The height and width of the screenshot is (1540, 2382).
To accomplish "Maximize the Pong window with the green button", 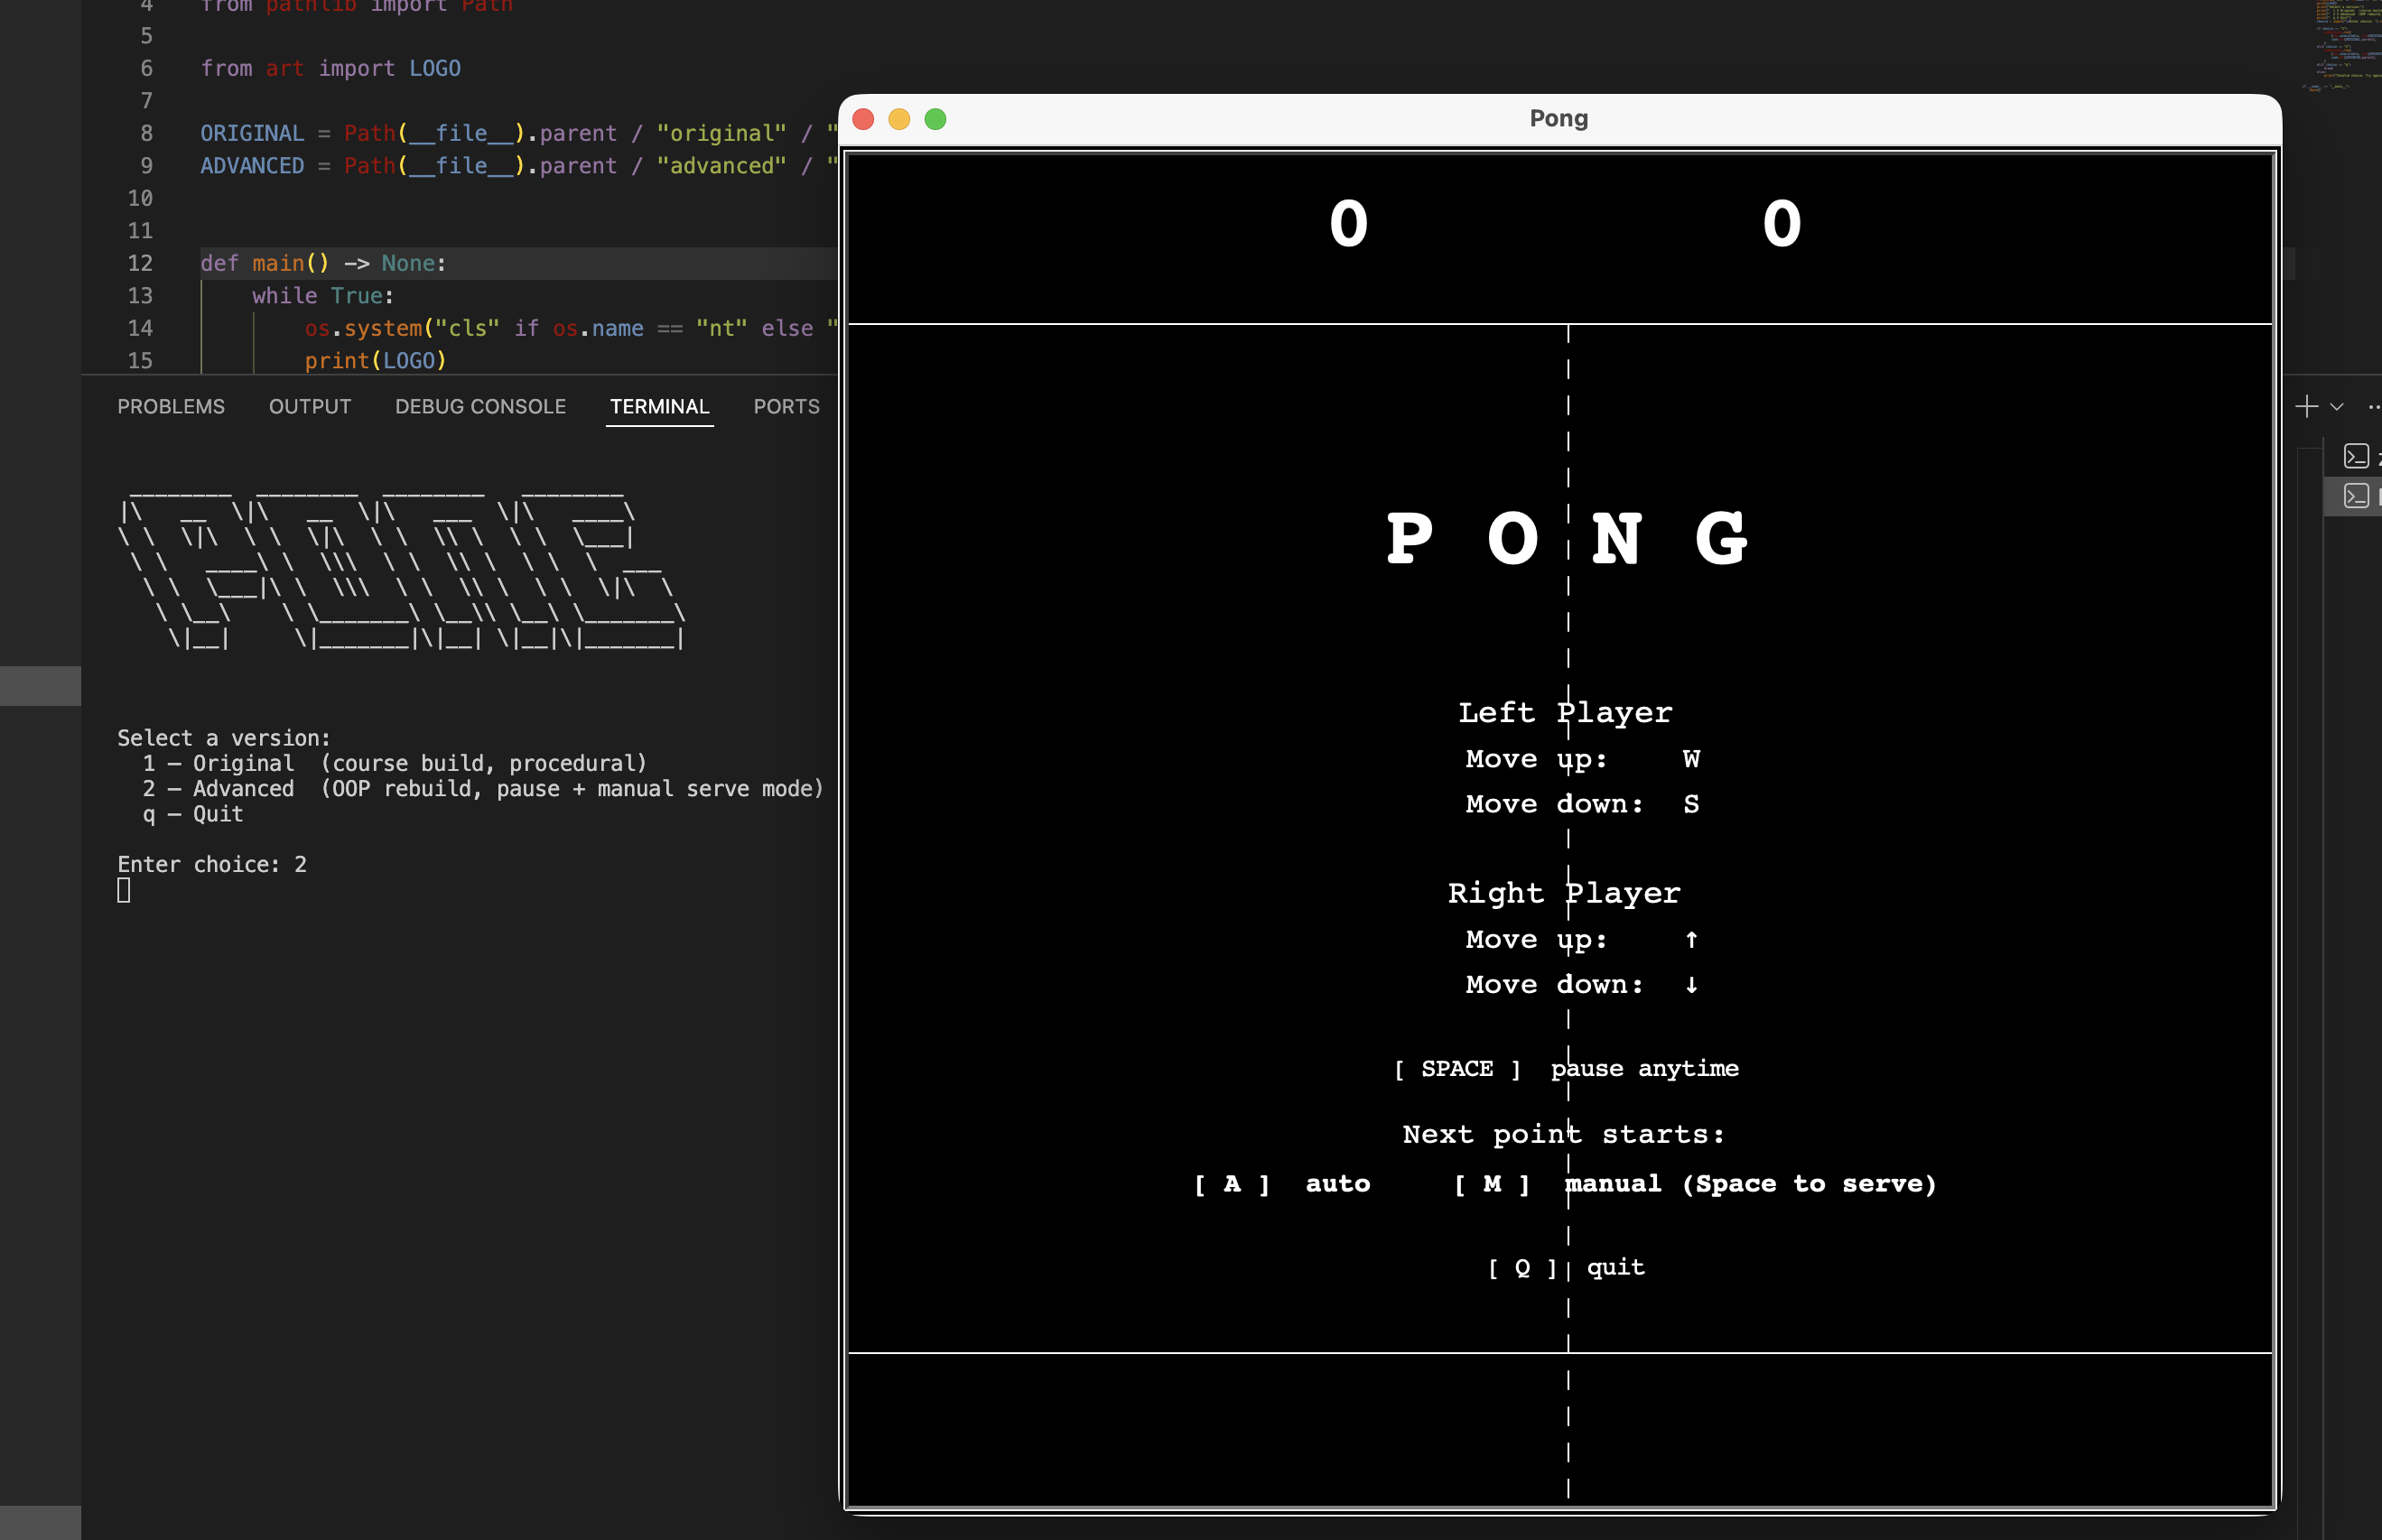I will tap(935, 119).
